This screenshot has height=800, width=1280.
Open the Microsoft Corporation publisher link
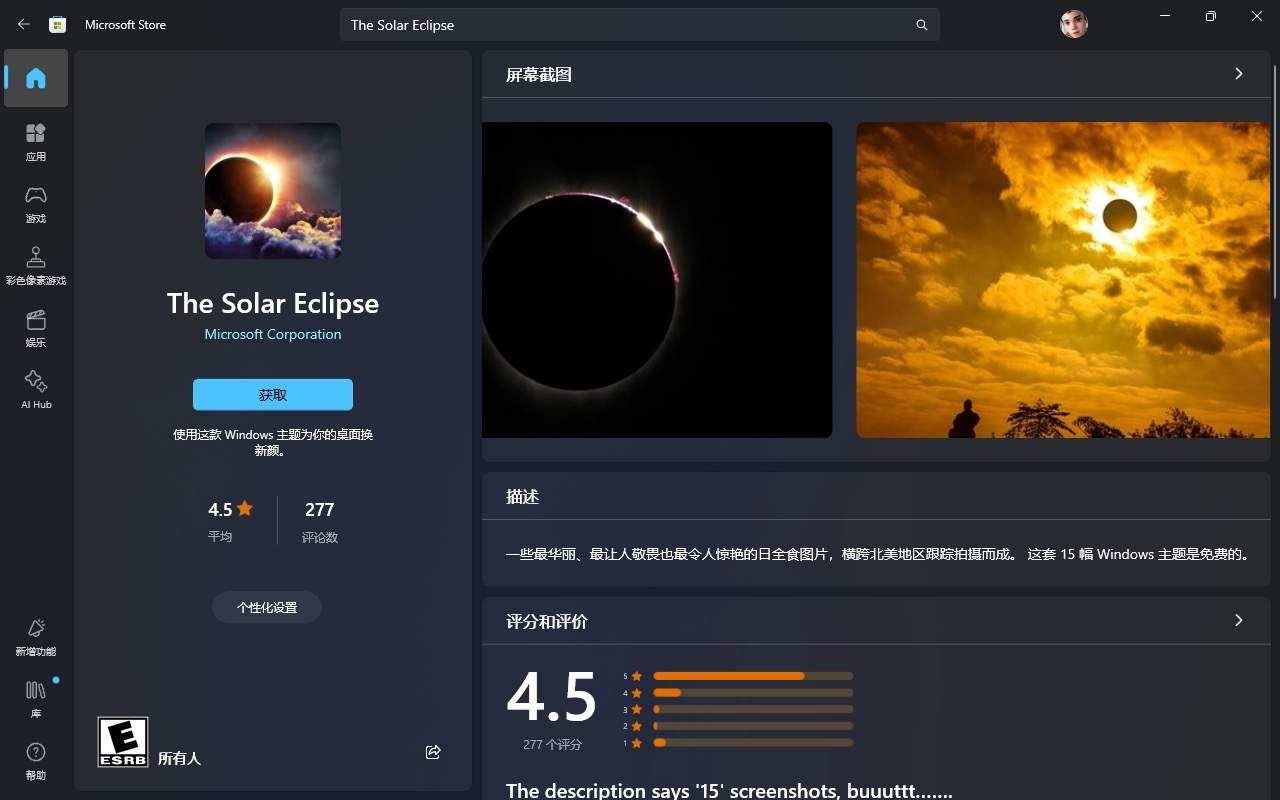pos(272,334)
